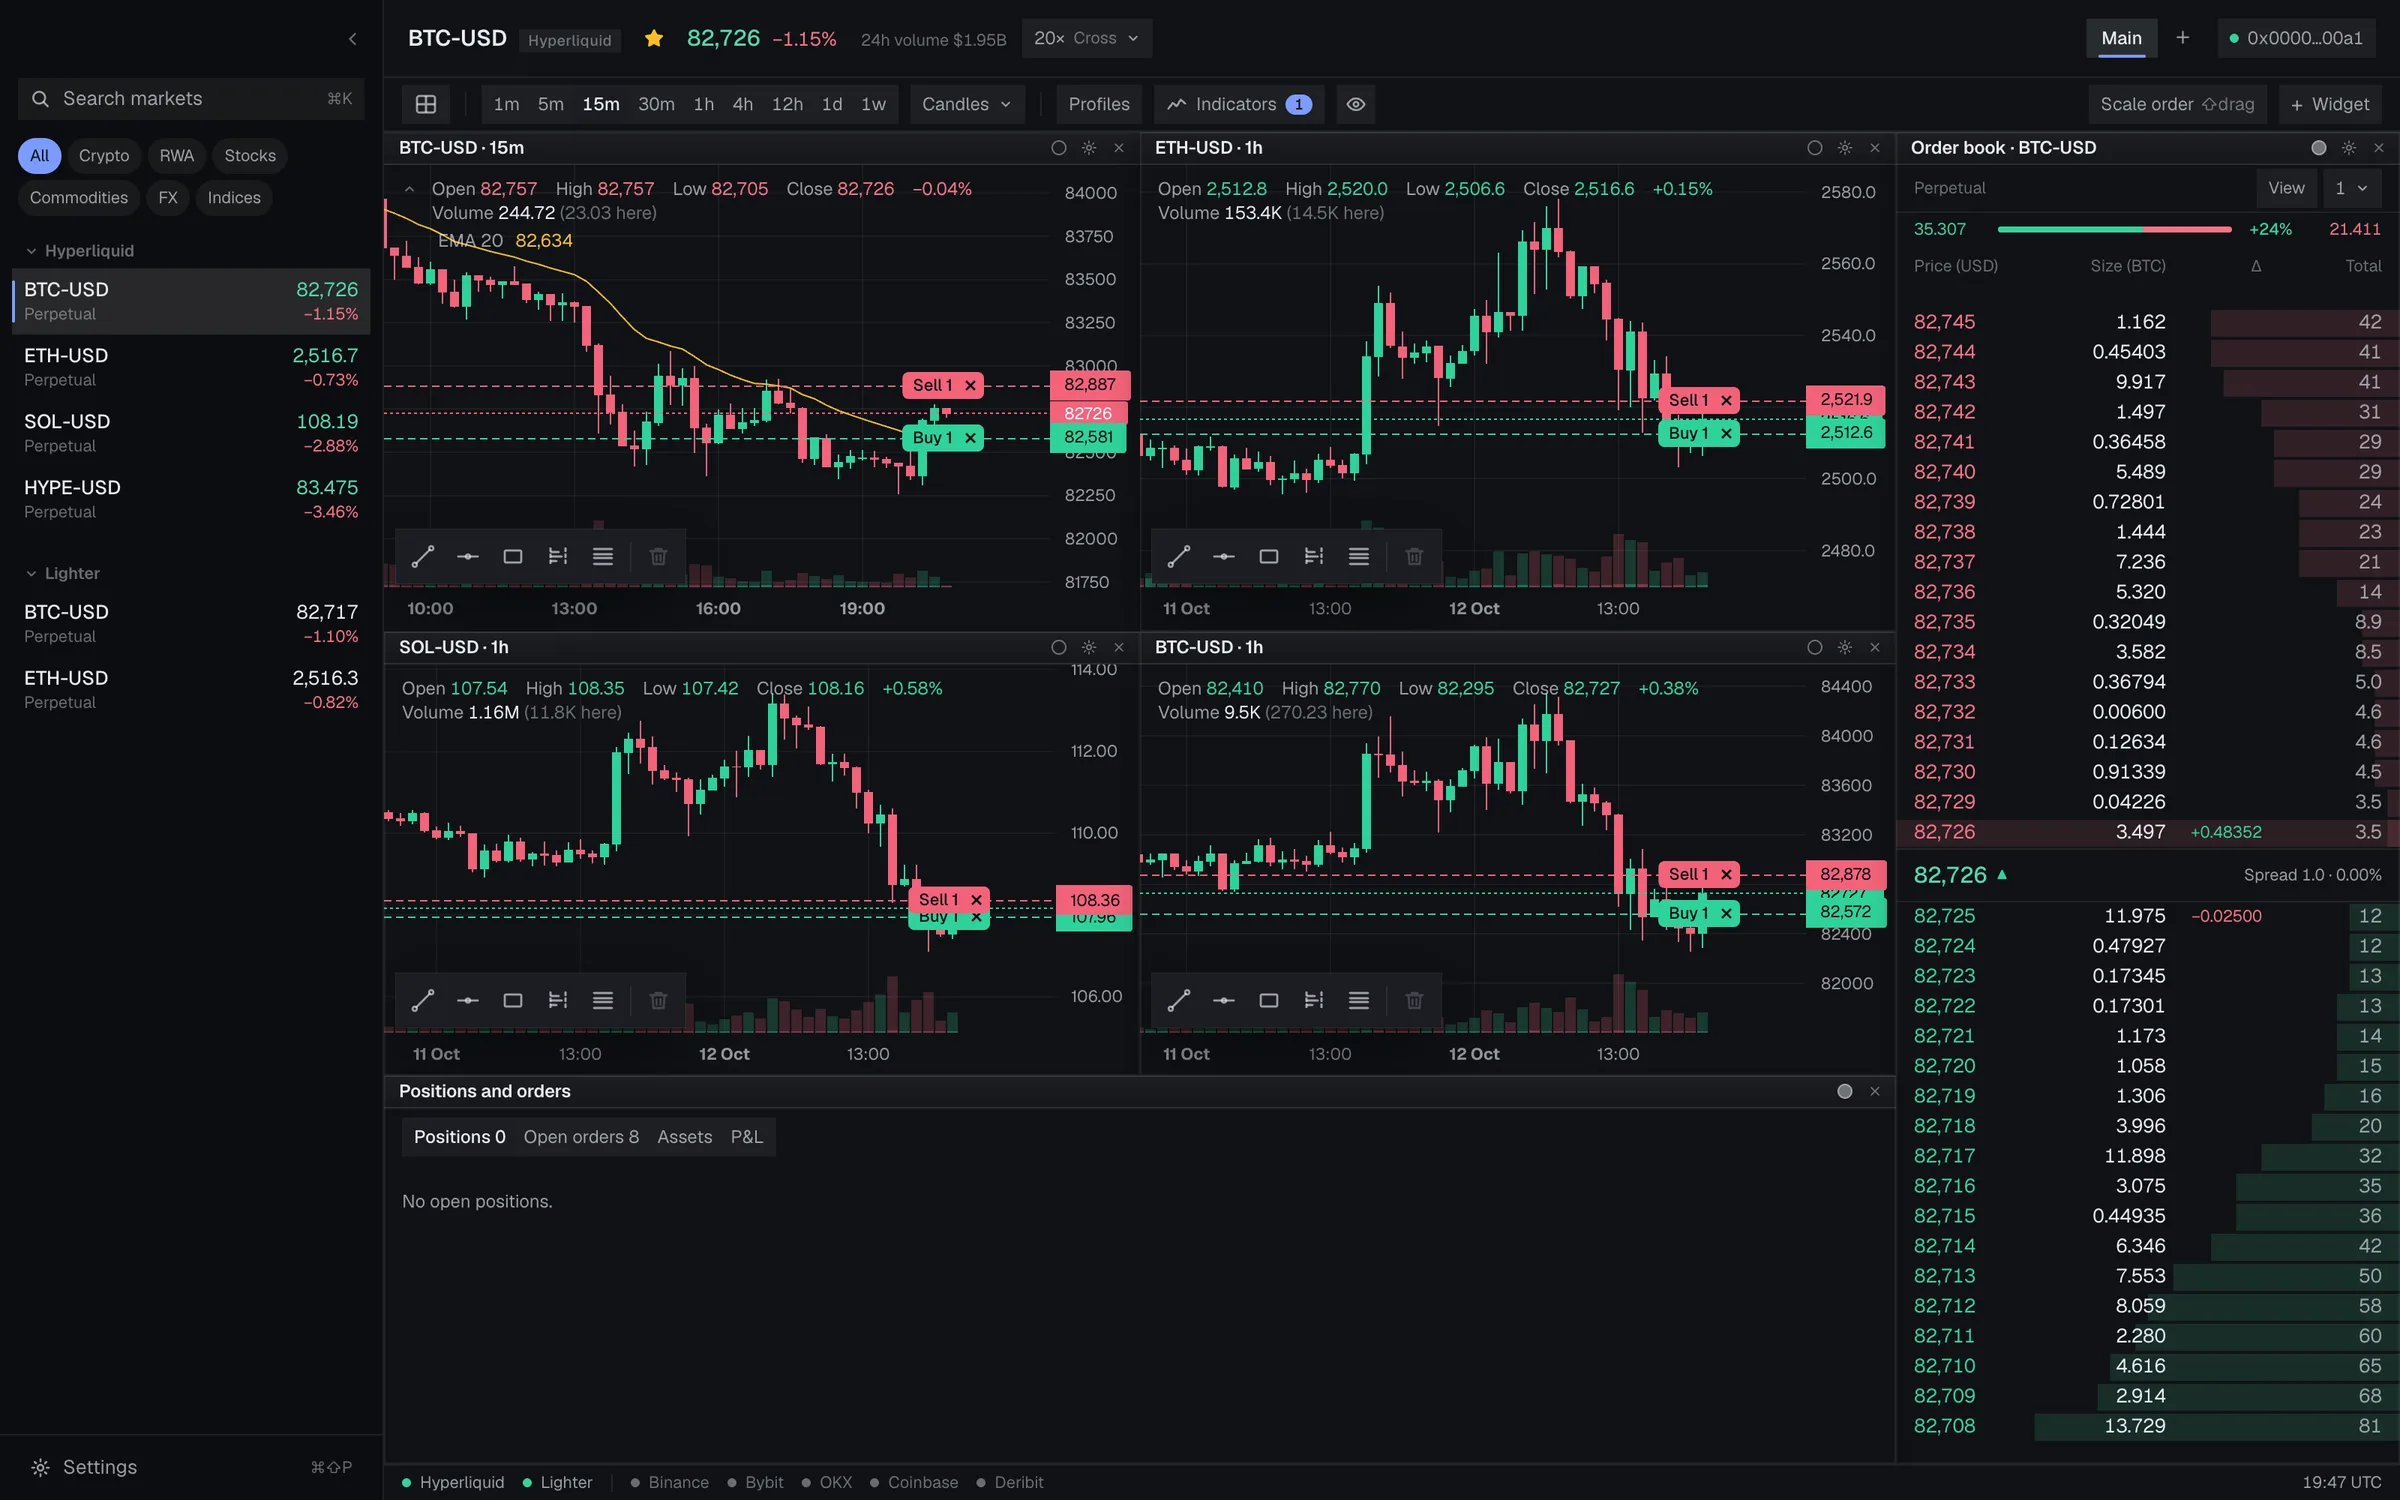Switch to the Open orders 8 tab
Screen dimensions: 2400x1500
(581, 1137)
